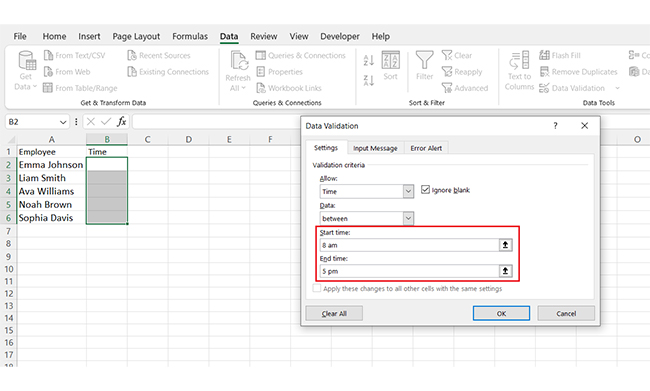Select the Data ribbon tab

(x=229, y=36)
